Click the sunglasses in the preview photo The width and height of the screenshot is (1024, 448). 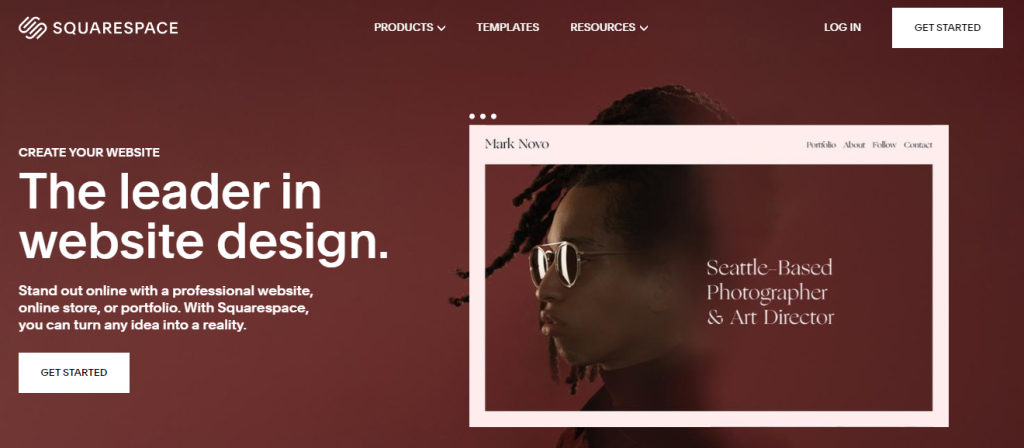pyautogui.click(x=562, y=263)
